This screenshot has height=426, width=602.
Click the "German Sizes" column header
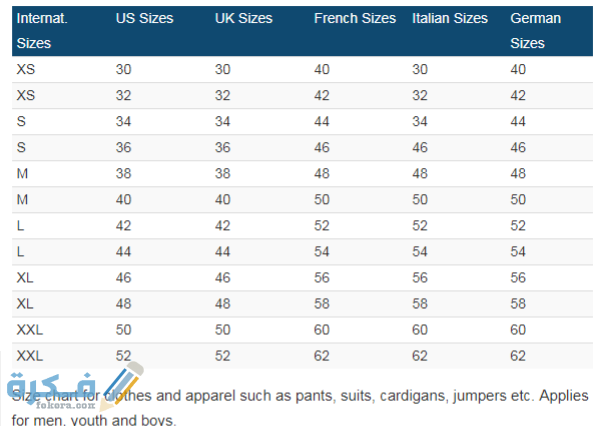[536, 31]
